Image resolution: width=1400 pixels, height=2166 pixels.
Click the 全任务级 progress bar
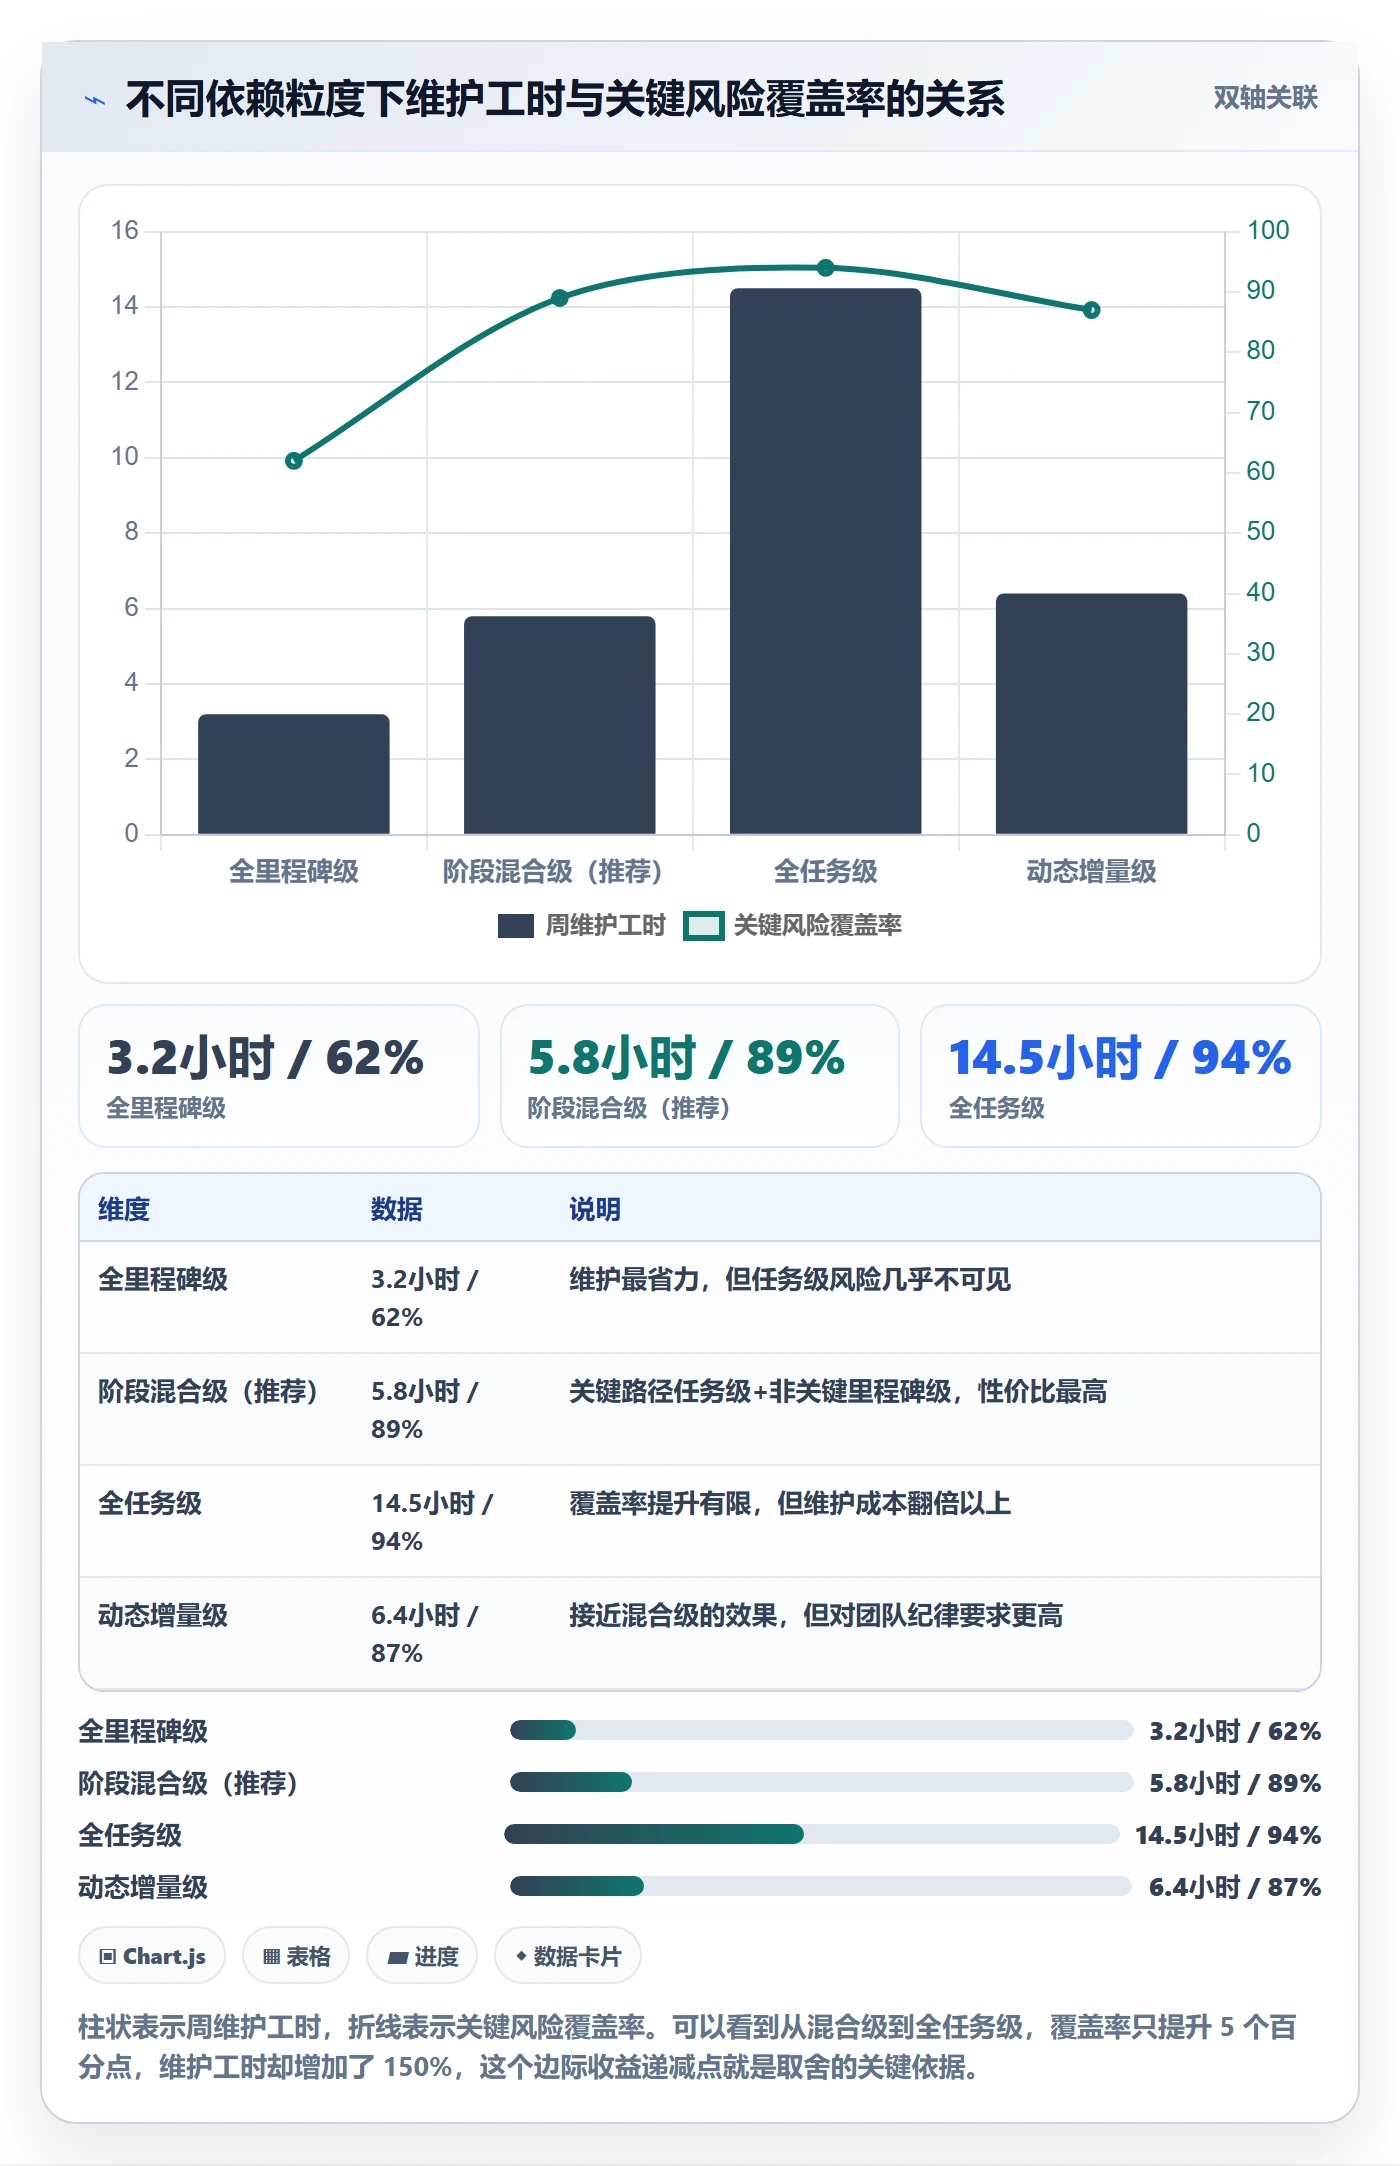pos(812,1834)
